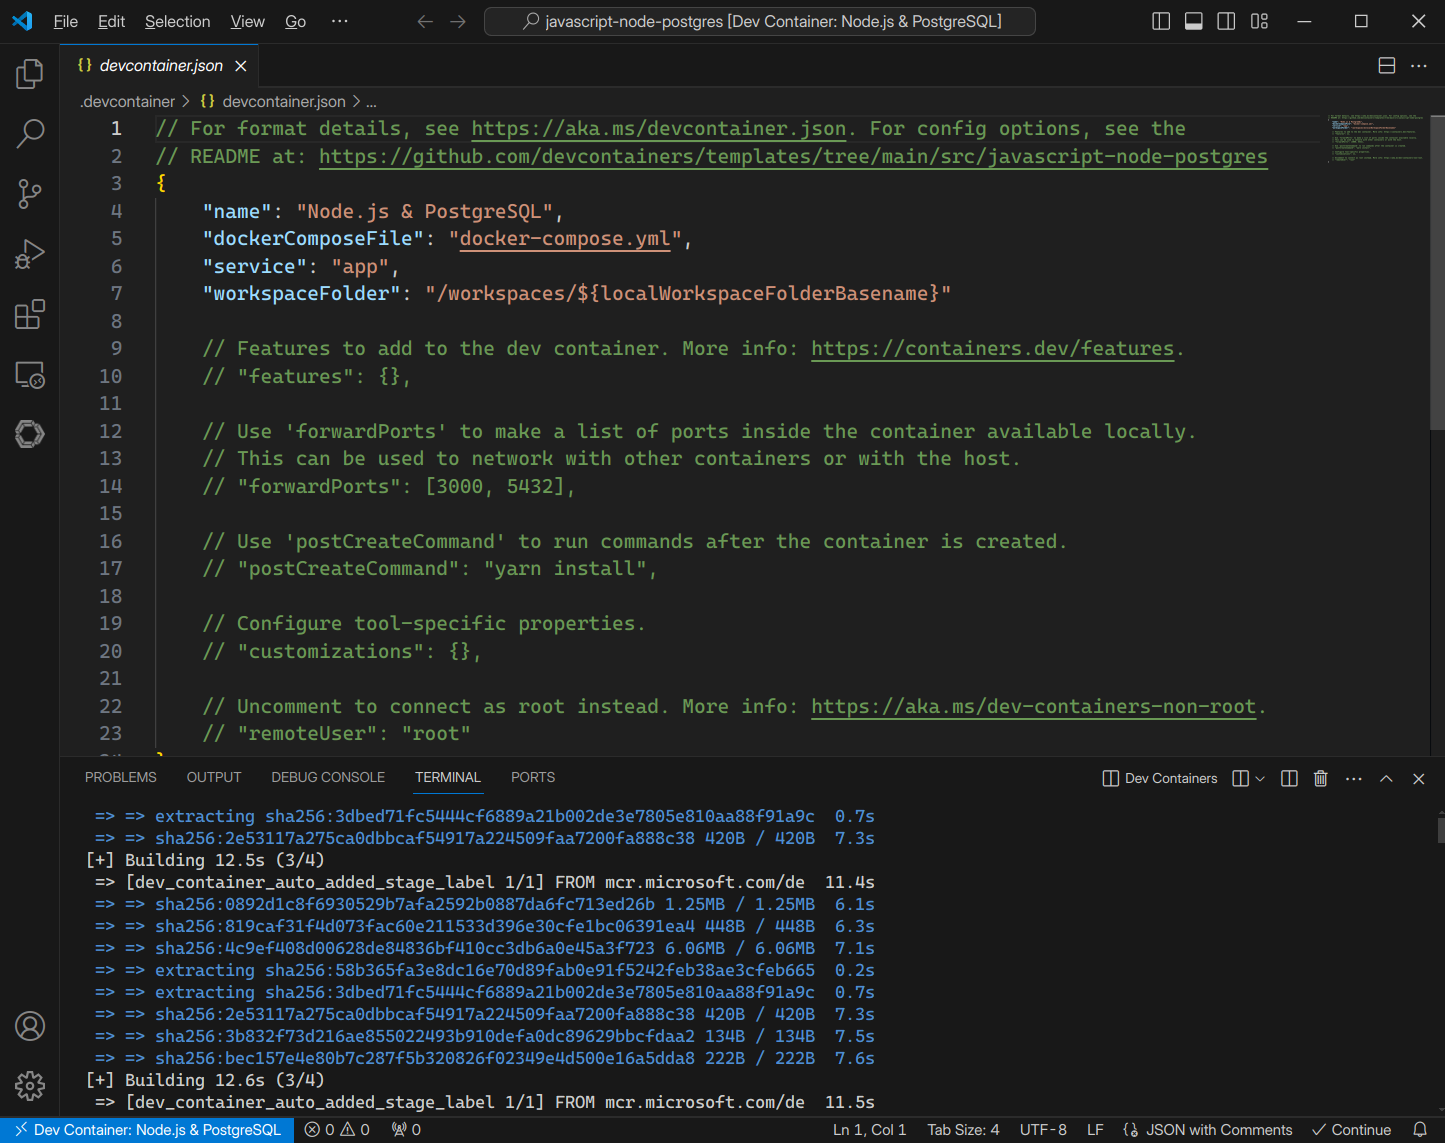1445x1143 pixels.
Task: Open the Selection menu
Action: click(177, 21)
